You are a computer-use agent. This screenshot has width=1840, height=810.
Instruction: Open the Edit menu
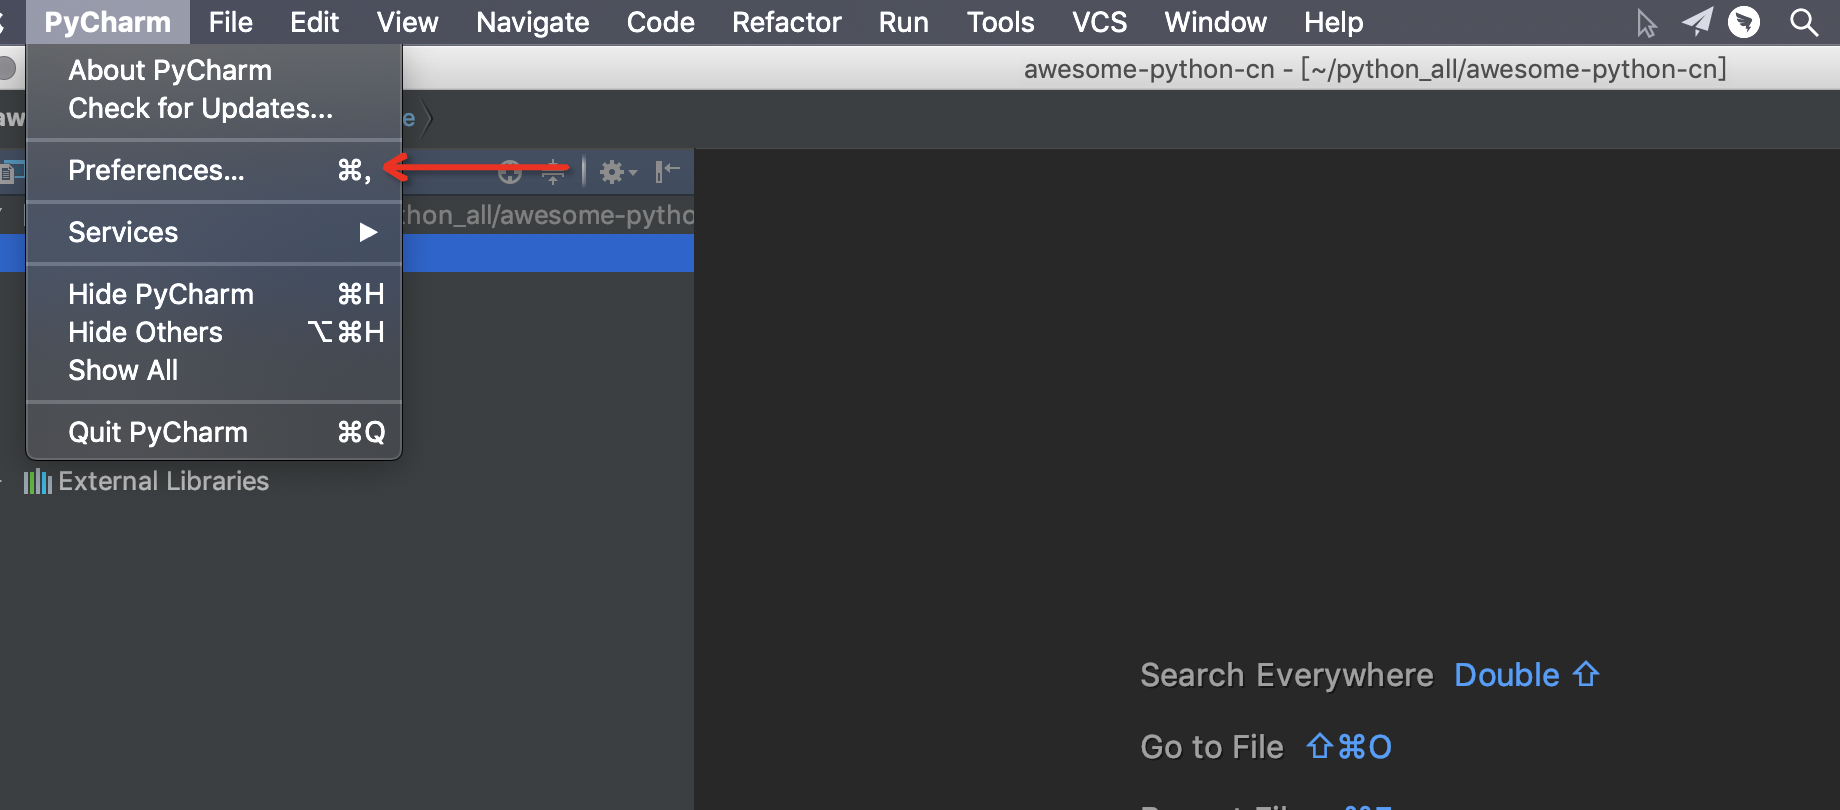pyautogui.click(x=315, y=22)
